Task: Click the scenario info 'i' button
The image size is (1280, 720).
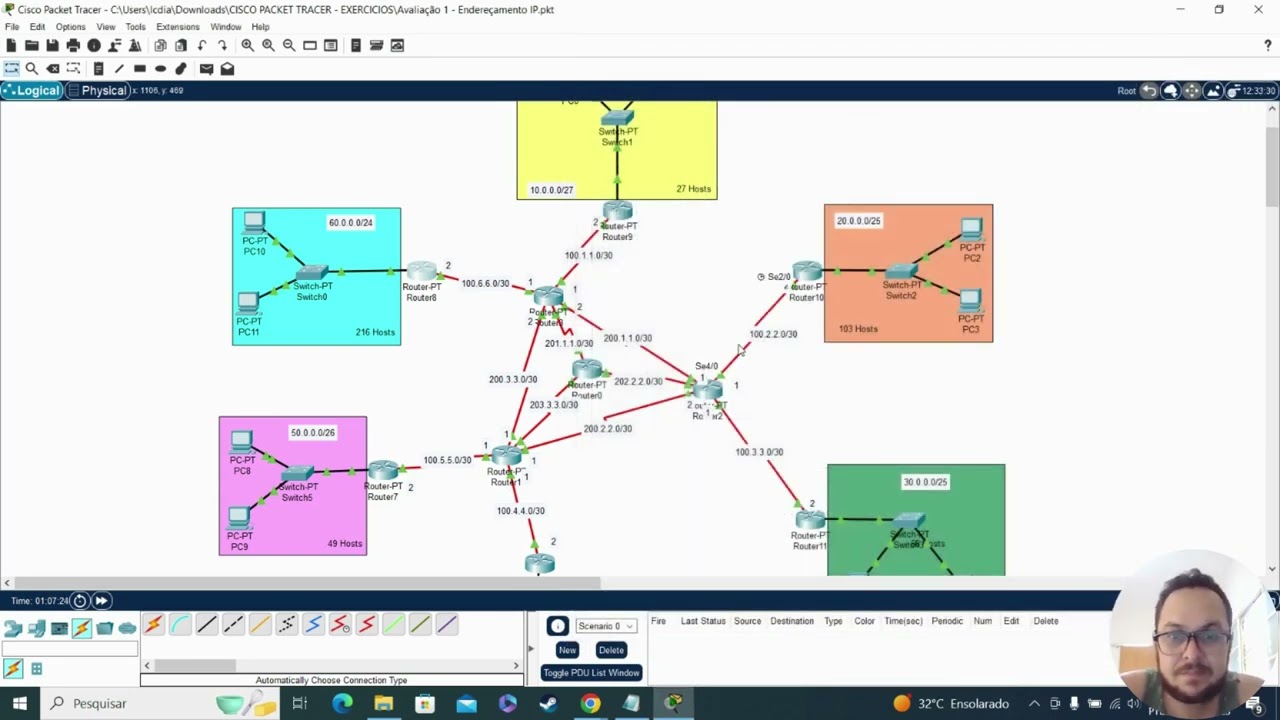Action: (557, 626)
